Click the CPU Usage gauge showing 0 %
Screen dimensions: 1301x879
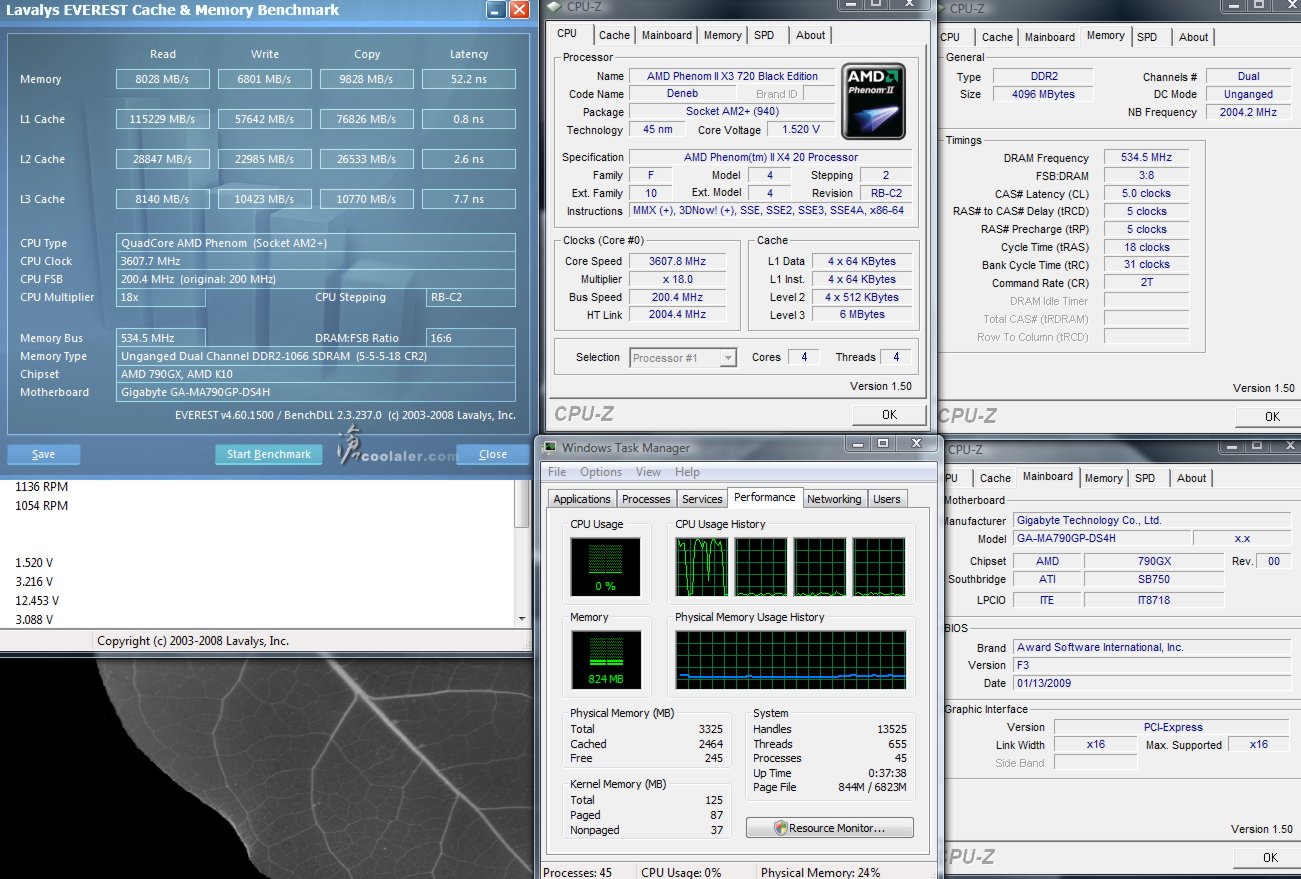[x=605, y=567]
